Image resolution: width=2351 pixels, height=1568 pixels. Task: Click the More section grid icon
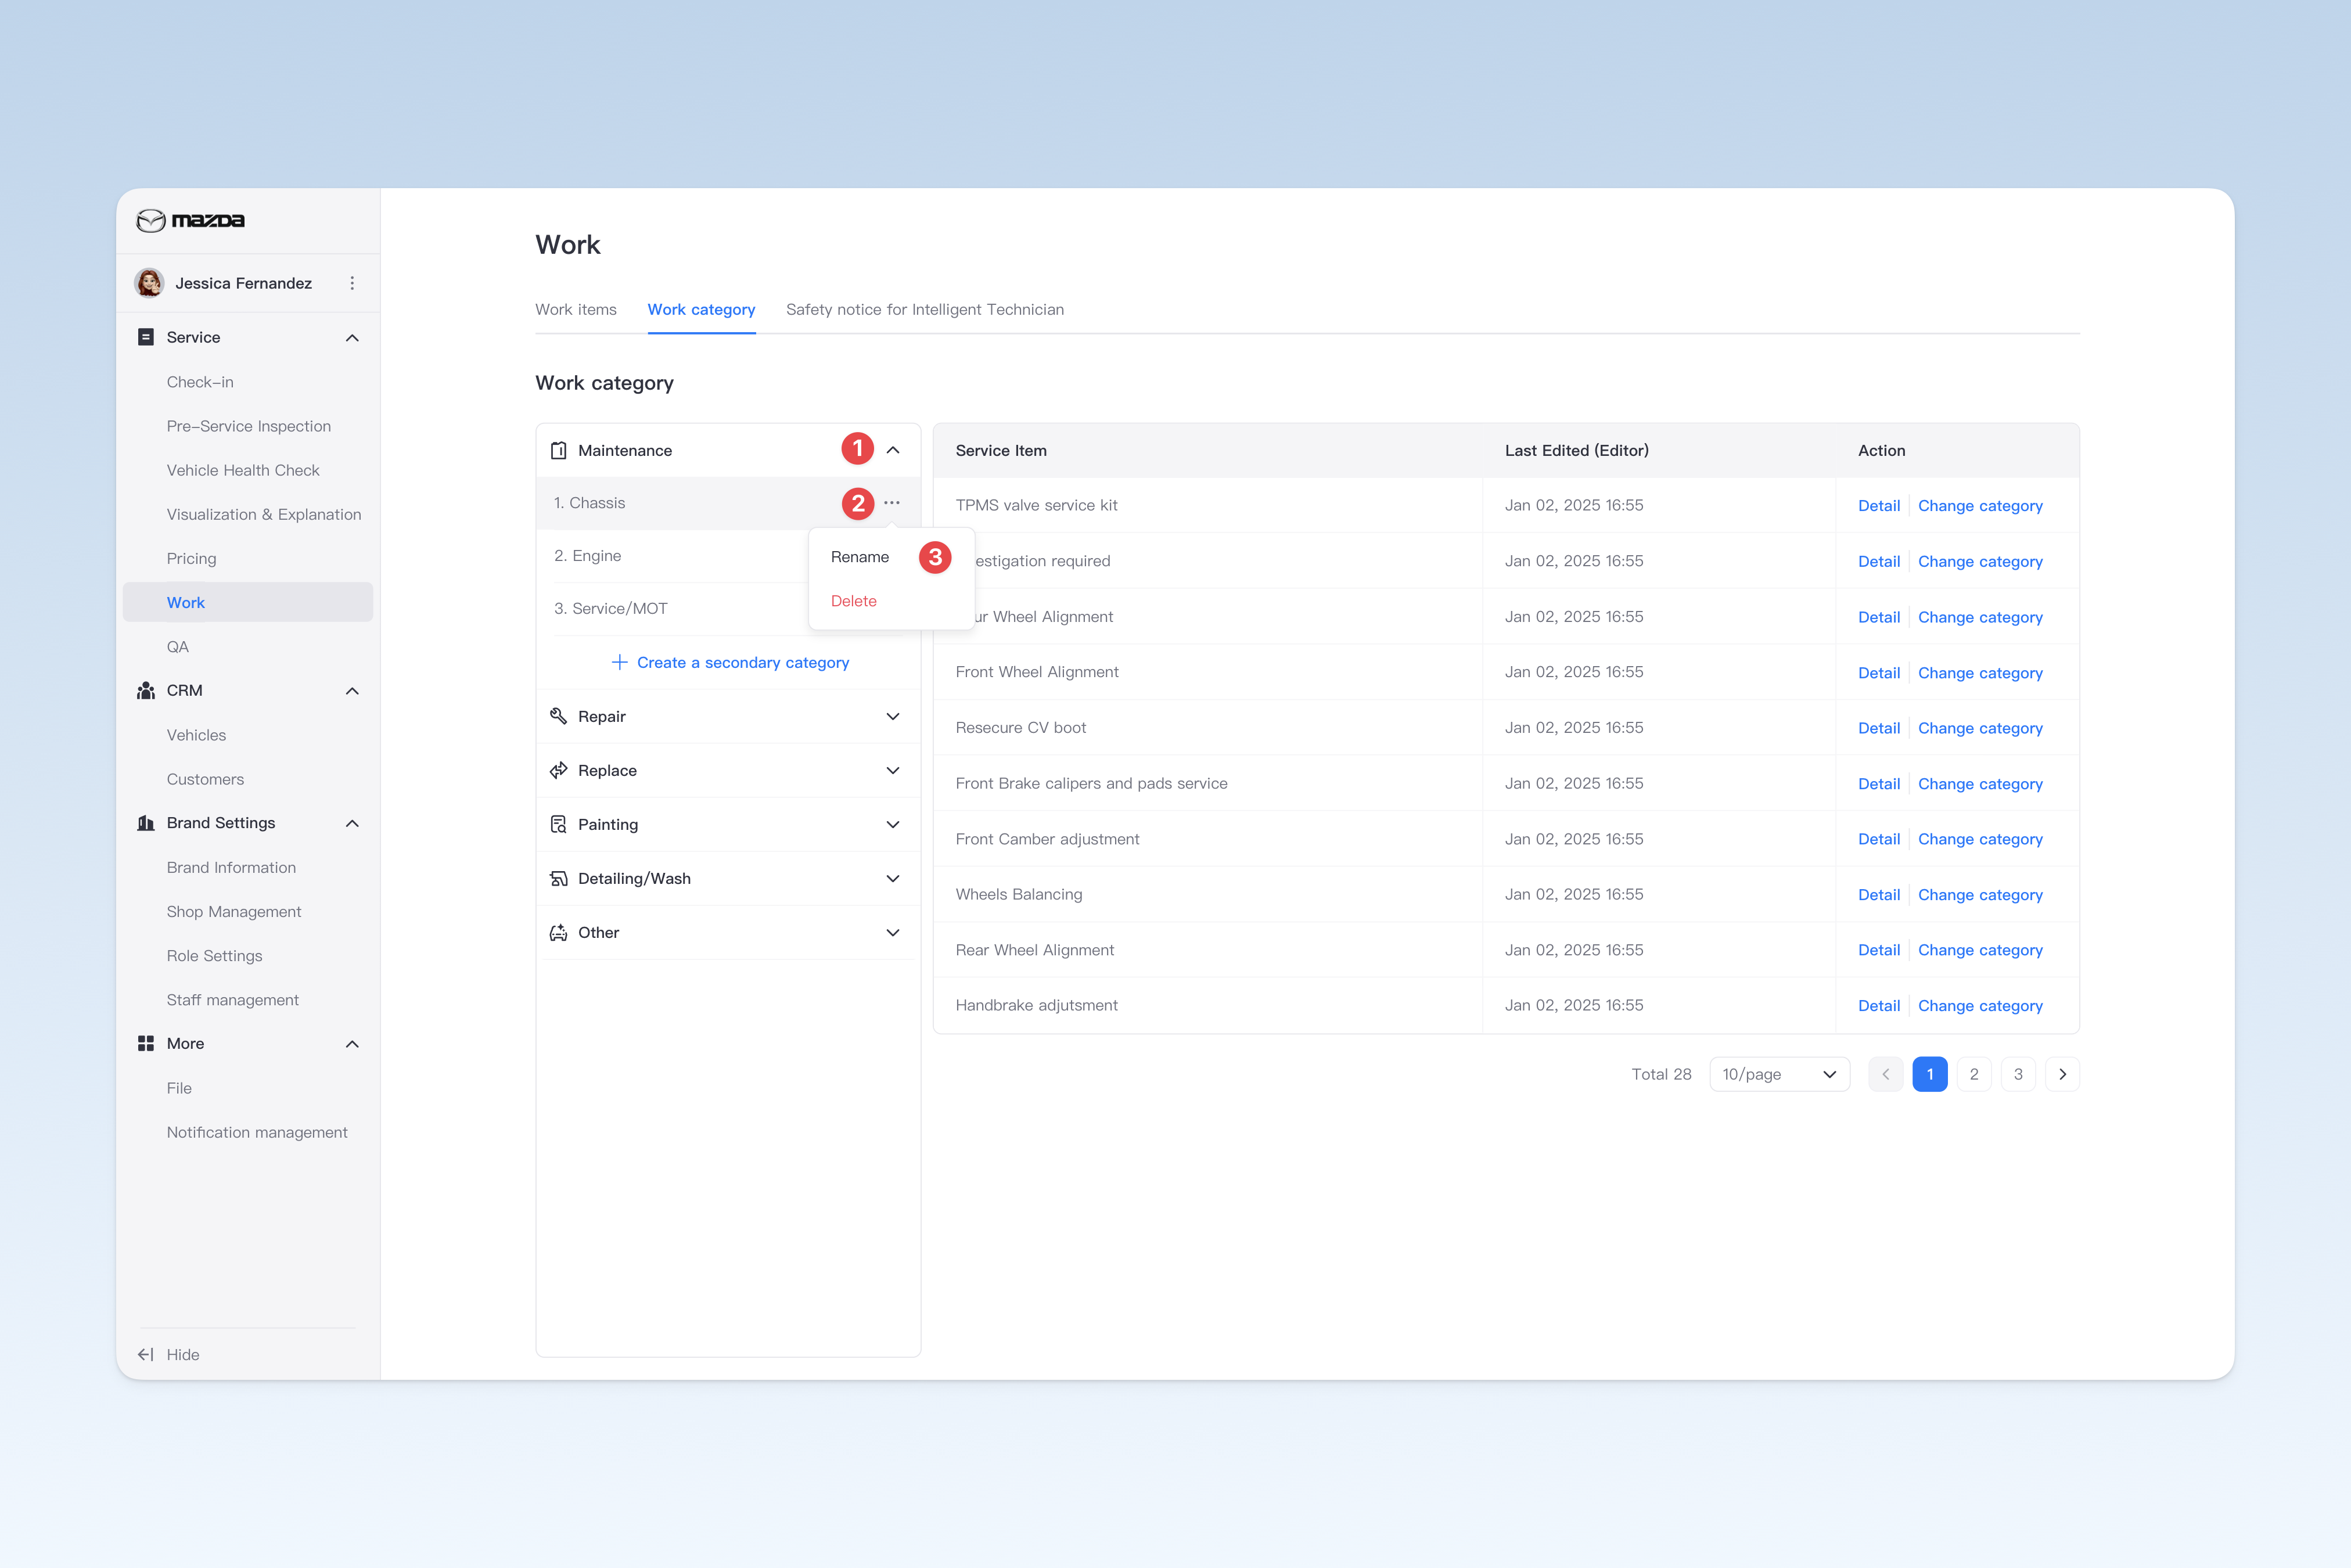click(146, 1043)
